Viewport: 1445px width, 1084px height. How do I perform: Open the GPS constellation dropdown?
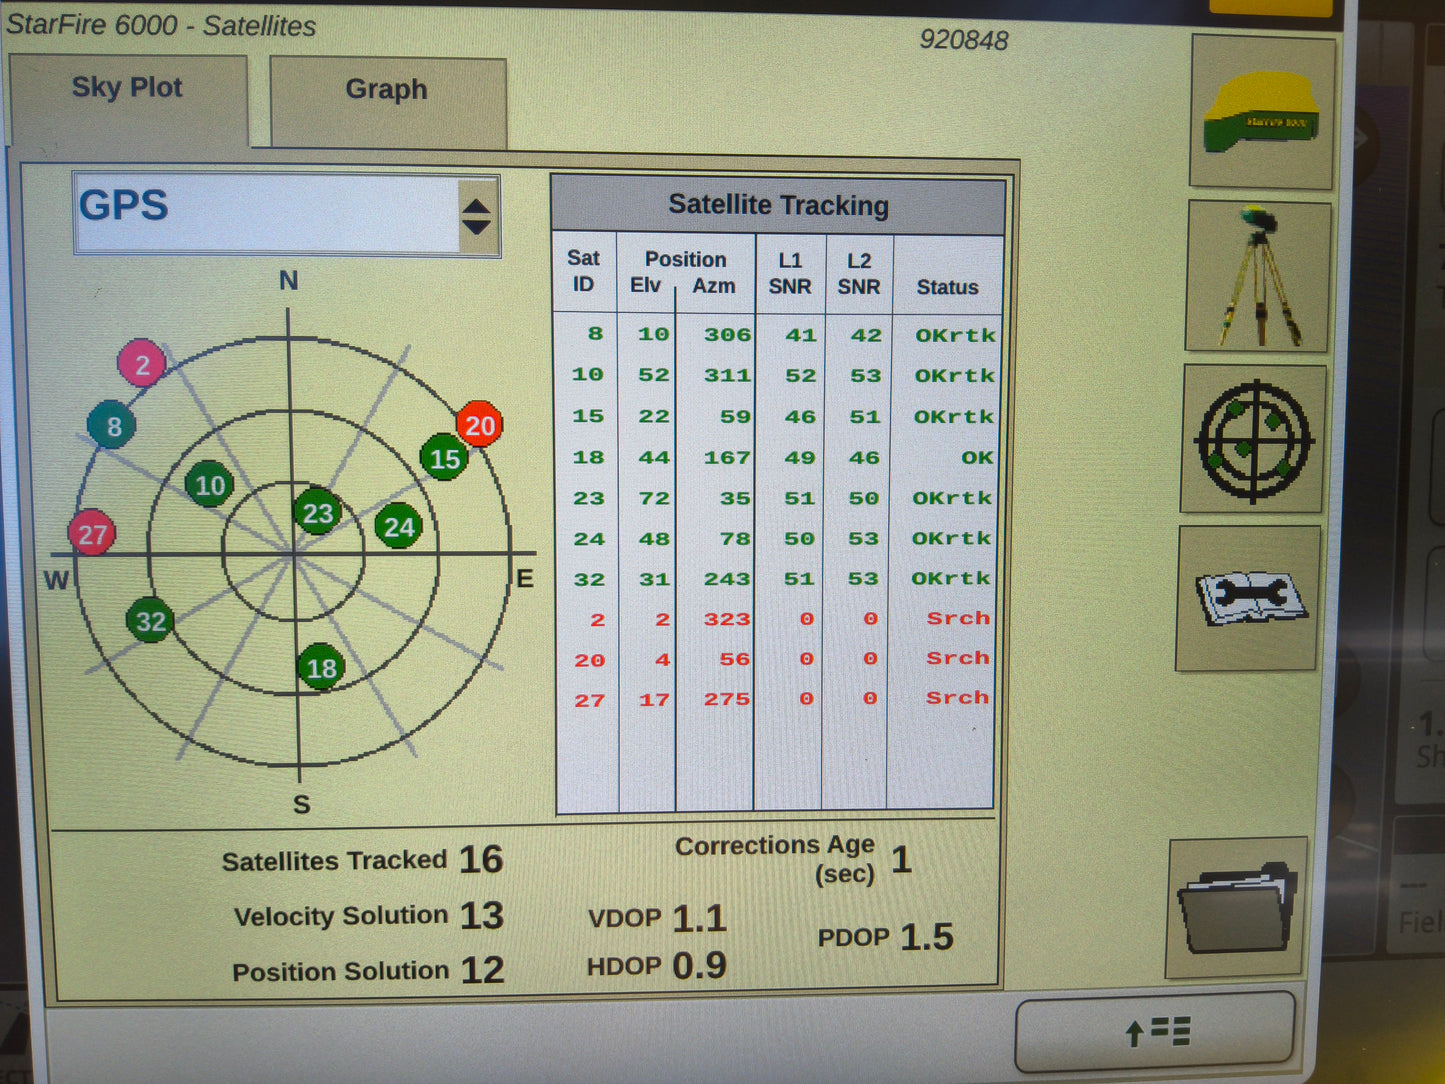click(x=286, y=214)
